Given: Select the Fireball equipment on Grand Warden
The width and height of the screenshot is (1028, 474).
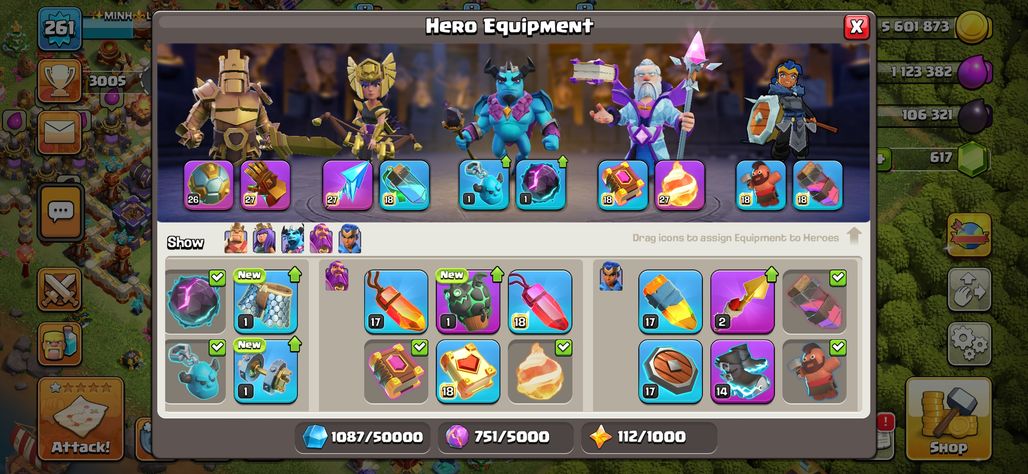Looking at the screenshot, I should [x=679, y=185].
